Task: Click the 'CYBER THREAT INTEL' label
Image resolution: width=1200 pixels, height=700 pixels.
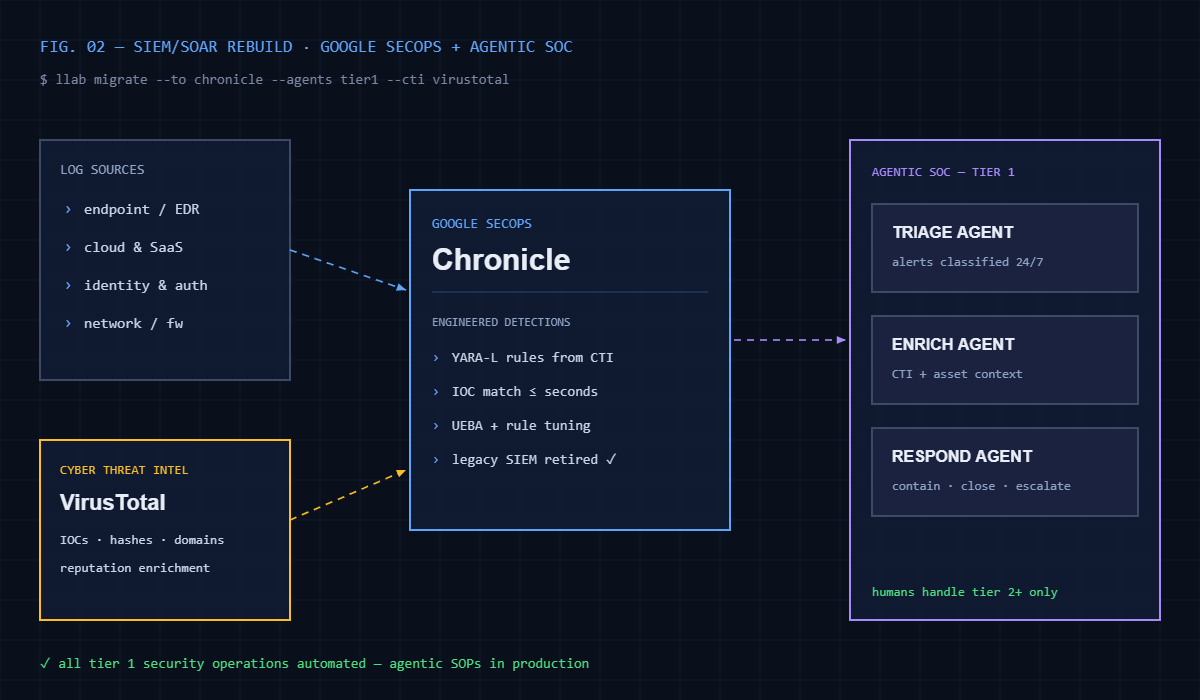Action: click(124, 470)
